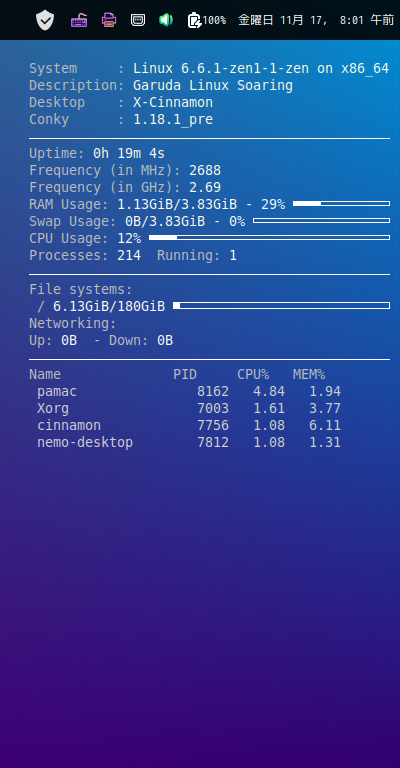
Task: Click the 'MEM%' column header
Action: pyautogui.click(x=309, y=375)
